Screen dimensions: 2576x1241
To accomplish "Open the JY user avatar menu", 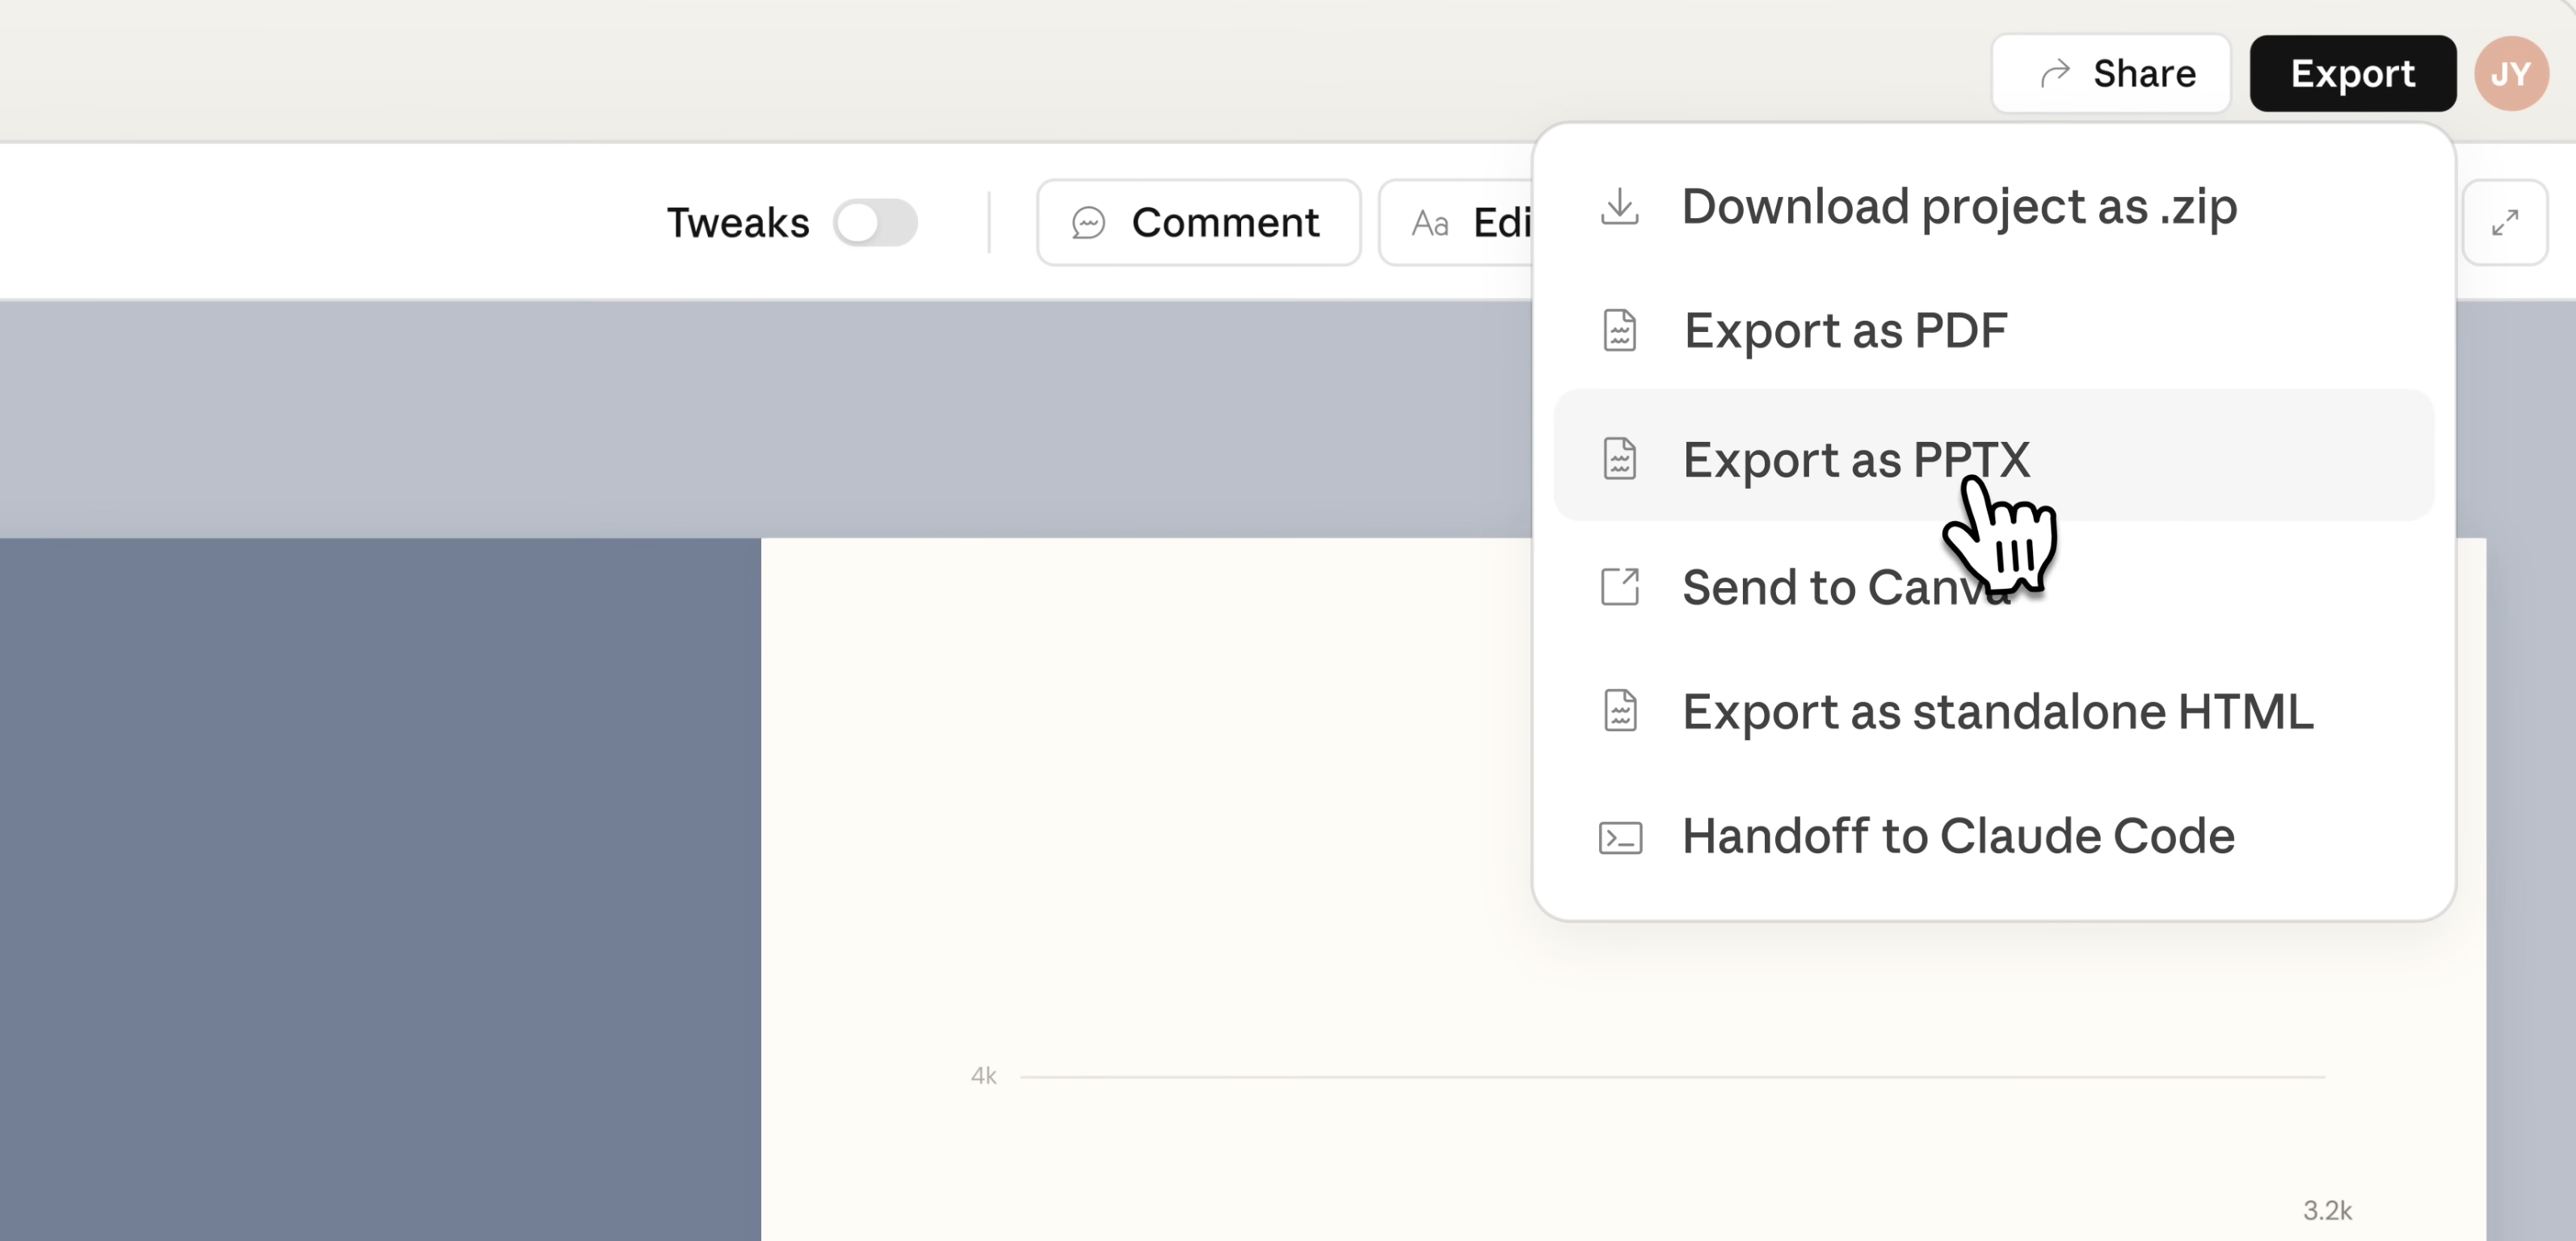I will coord(2510,74).
